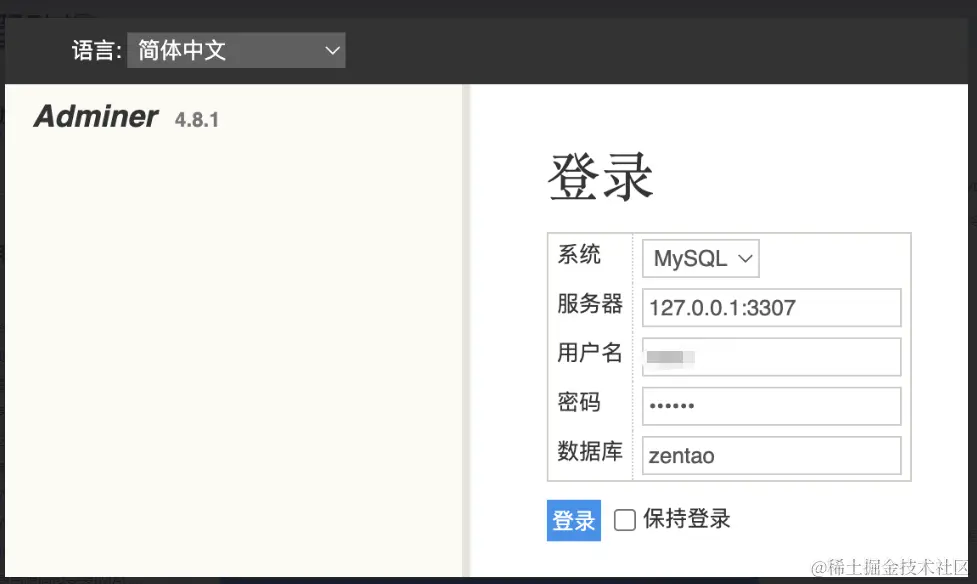
Task: Click the blue 登录 login button
Action: pos(574,520)
